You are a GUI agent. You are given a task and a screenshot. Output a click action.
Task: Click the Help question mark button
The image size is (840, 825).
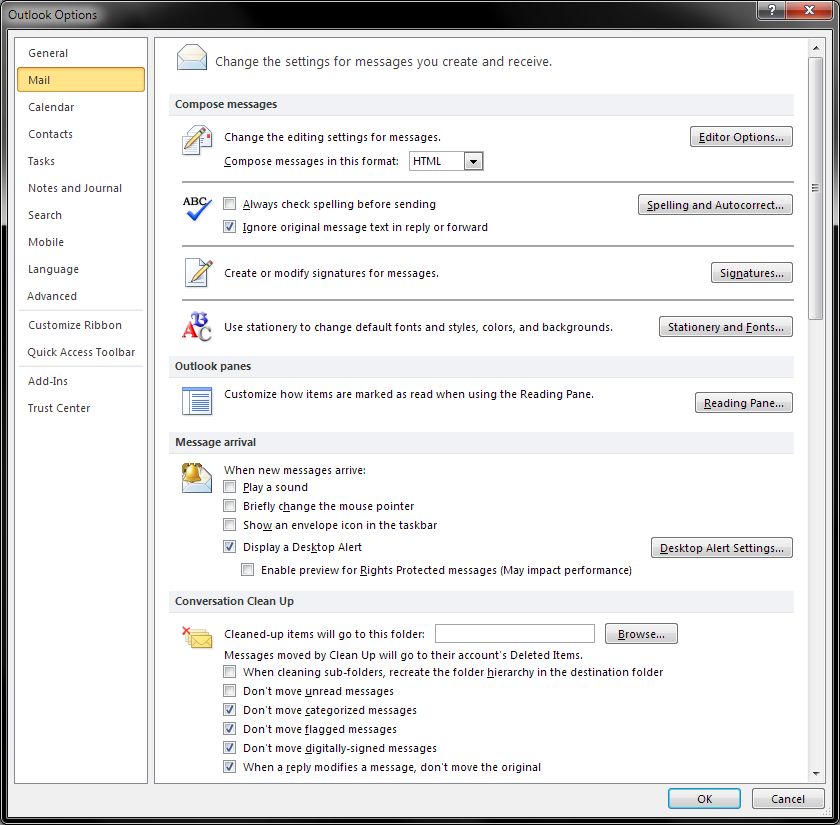[771, 10]
